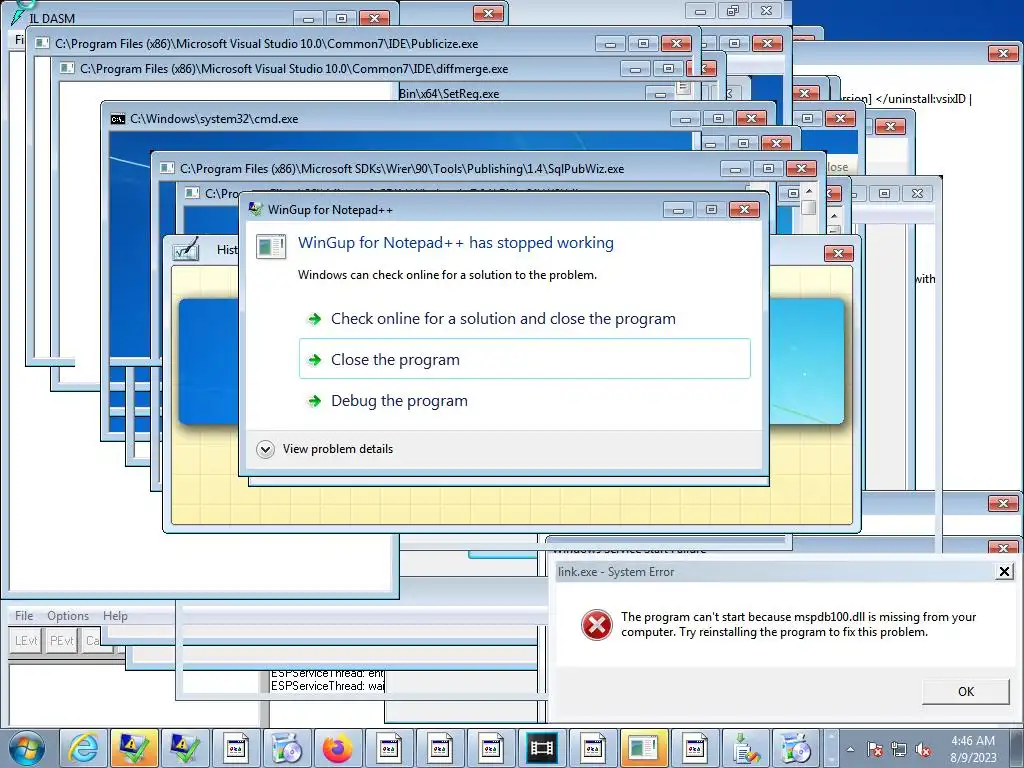Viewport: 1024px width, 768px height.
Task: Click the red error icon in link.exe dialog
Action: [x=597, y=625]
